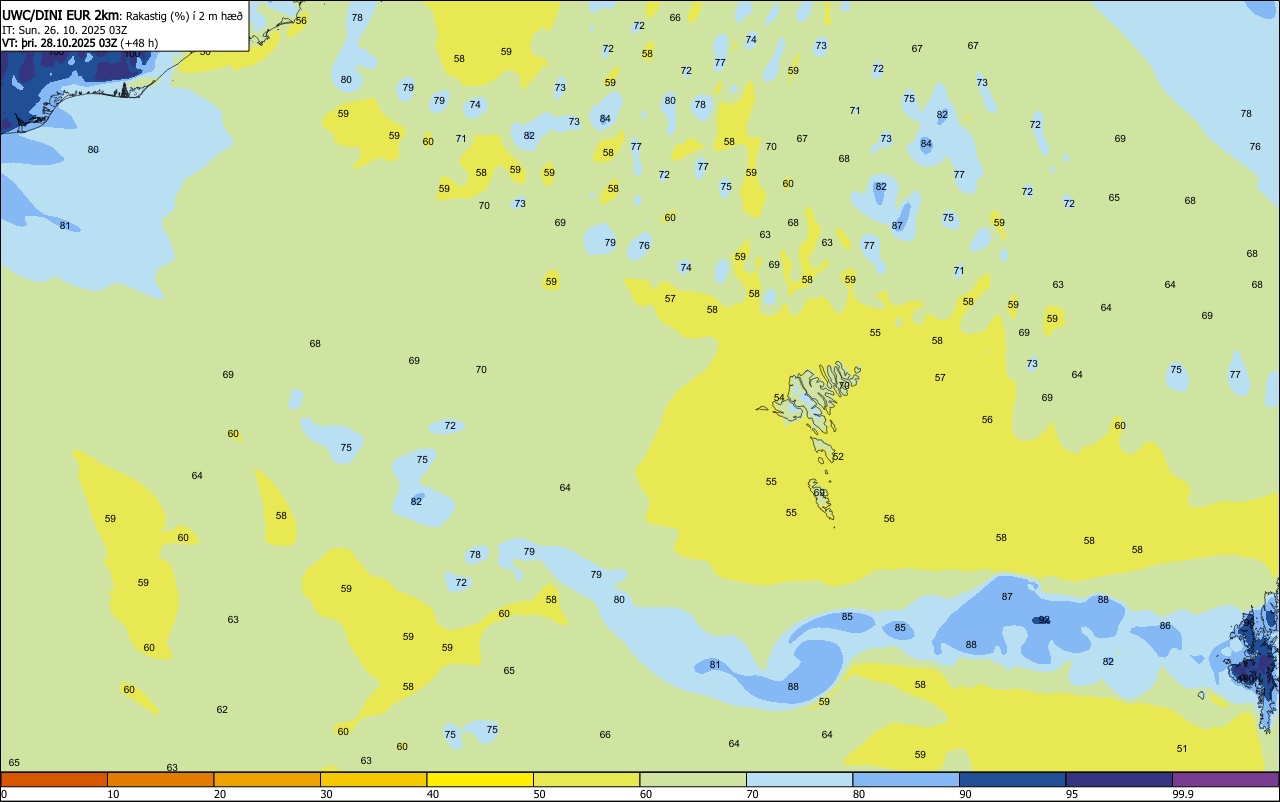Click the dark blue 90–95 legend swatch
The height and width of the screenshot is (802, 1280).
(x=1012, y=779)
